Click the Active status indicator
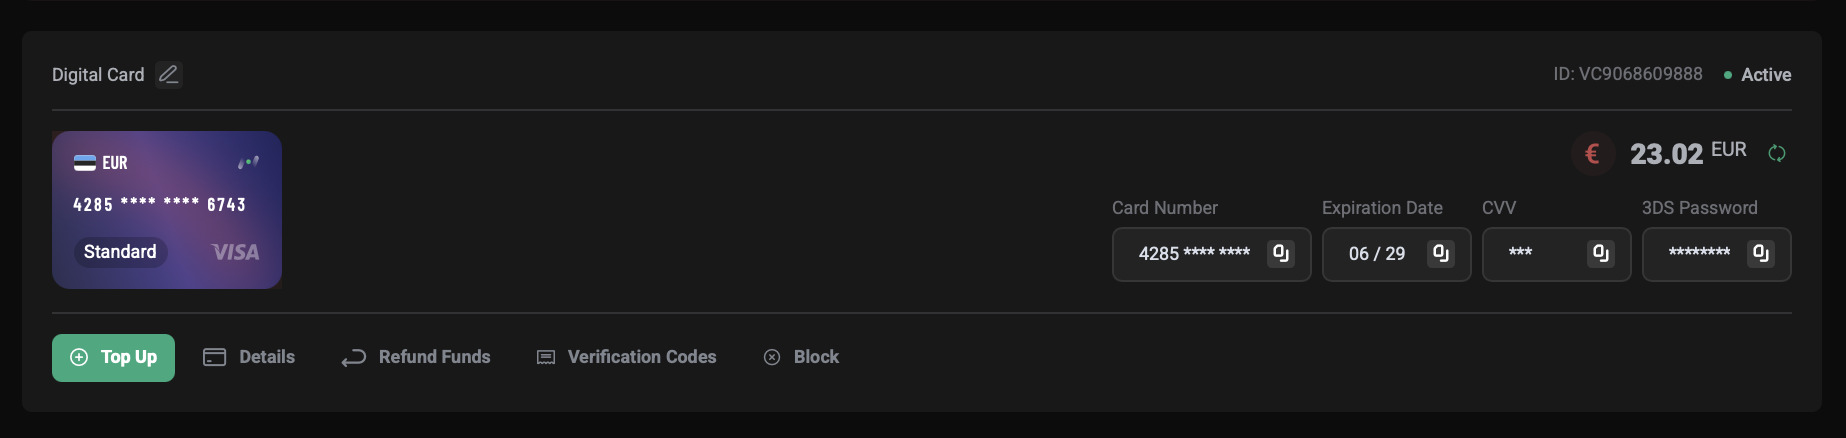The width and height of the screenshot is (1846, 438). pyautogui.click(x=1757, y=75)
